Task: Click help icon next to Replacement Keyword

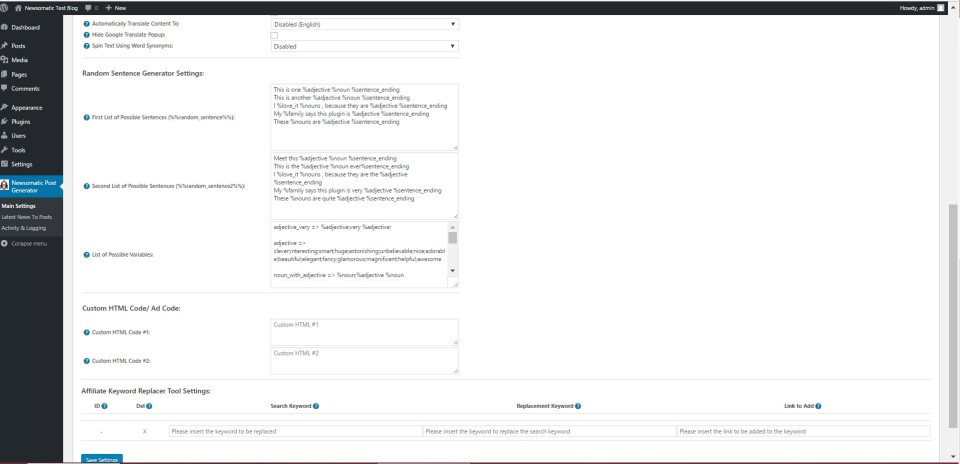Action: click(x=578, y=406)
